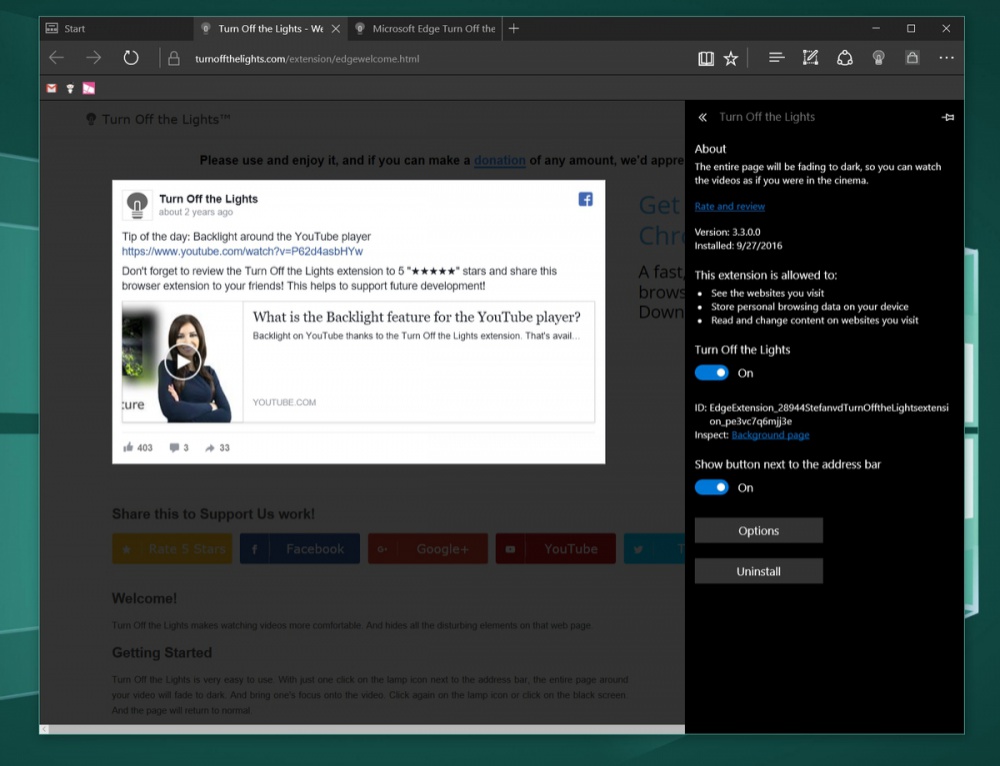Image resolution: width=1000 pixels, height=766 pixels.
Task: Open the youtube.com/watch link in the post
Action: [242, 251]
